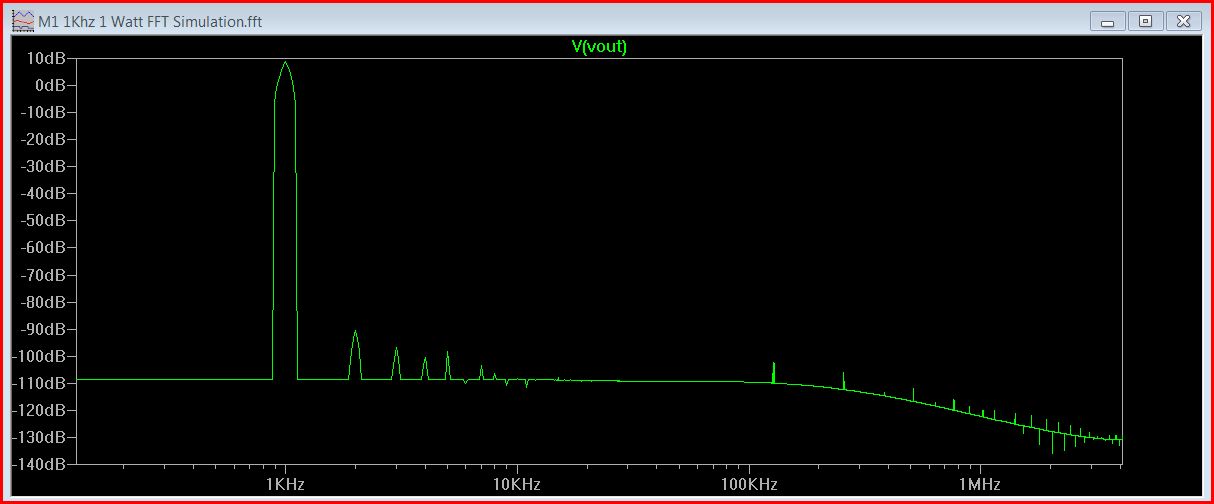Click the waveform icon in title bar

[21, 20]
